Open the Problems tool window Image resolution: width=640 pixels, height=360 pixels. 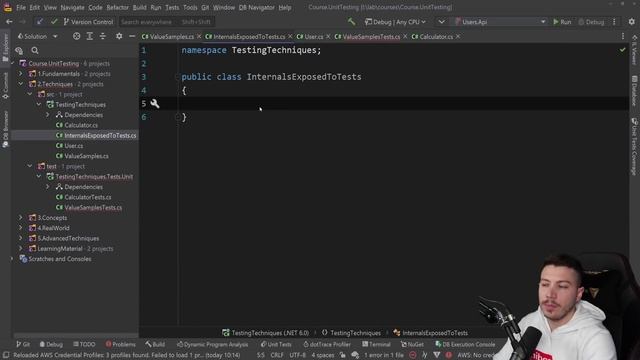point(120,344)
